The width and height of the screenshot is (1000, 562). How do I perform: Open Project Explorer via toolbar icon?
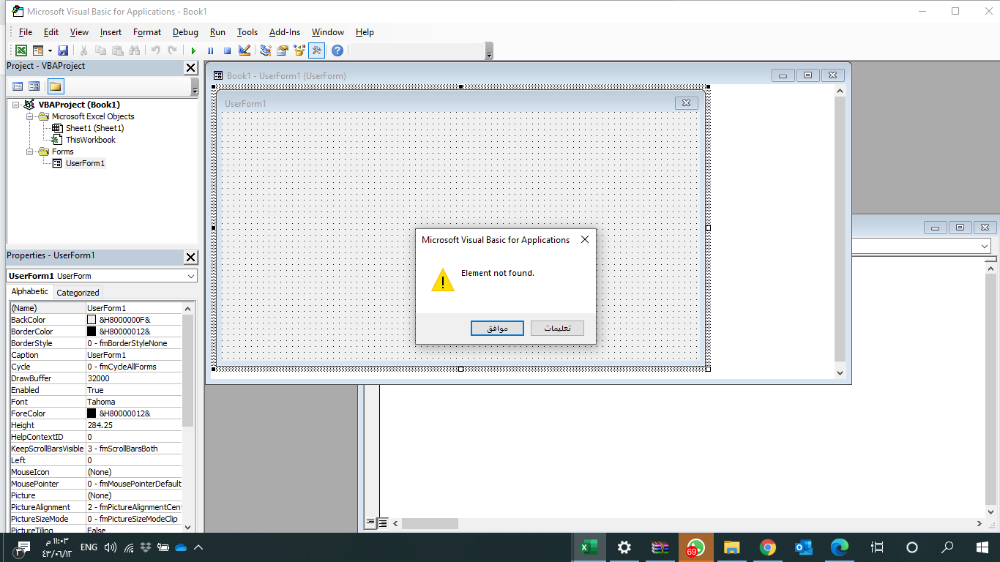click(265, 50)
